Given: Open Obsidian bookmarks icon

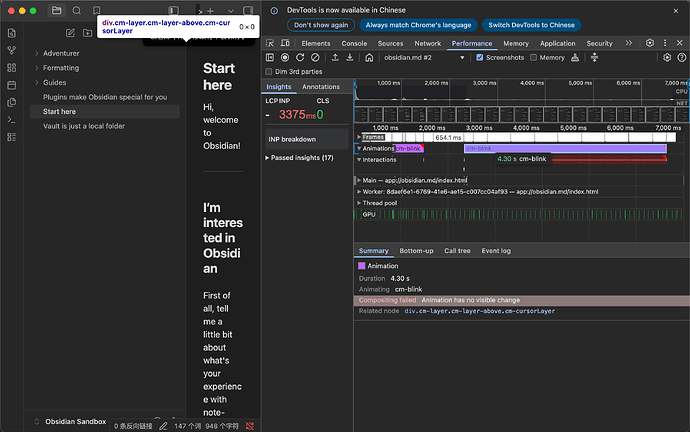Looking at the screenshot, I should pos(96,11).
